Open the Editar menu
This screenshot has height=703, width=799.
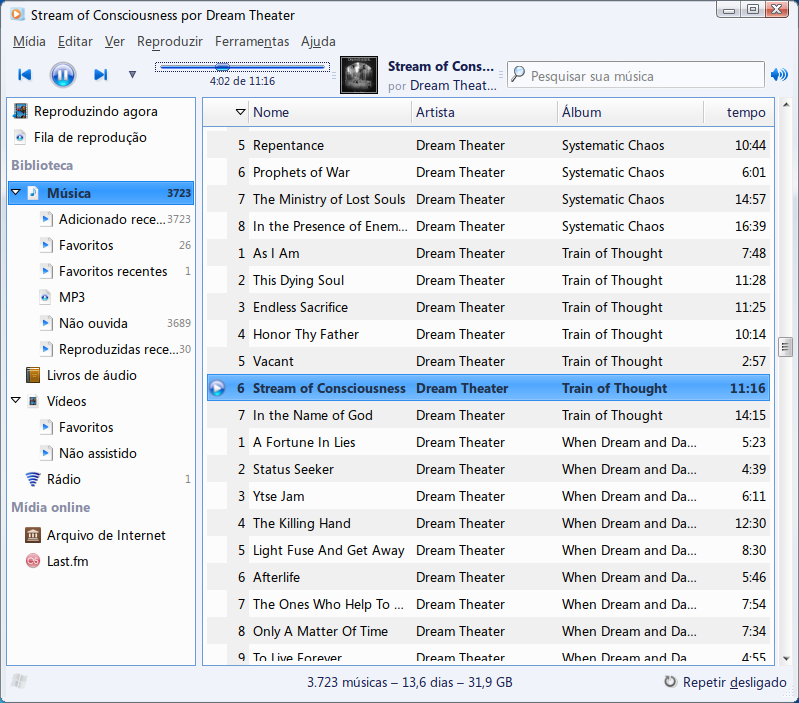[75, 41]
